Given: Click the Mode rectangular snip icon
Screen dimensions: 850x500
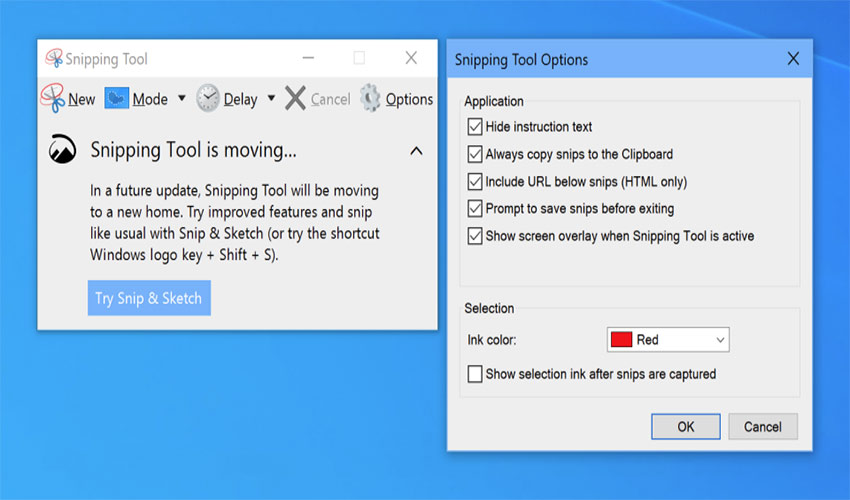Looking at the screenshot, I should pyautogui.click(x=117, y=98).
